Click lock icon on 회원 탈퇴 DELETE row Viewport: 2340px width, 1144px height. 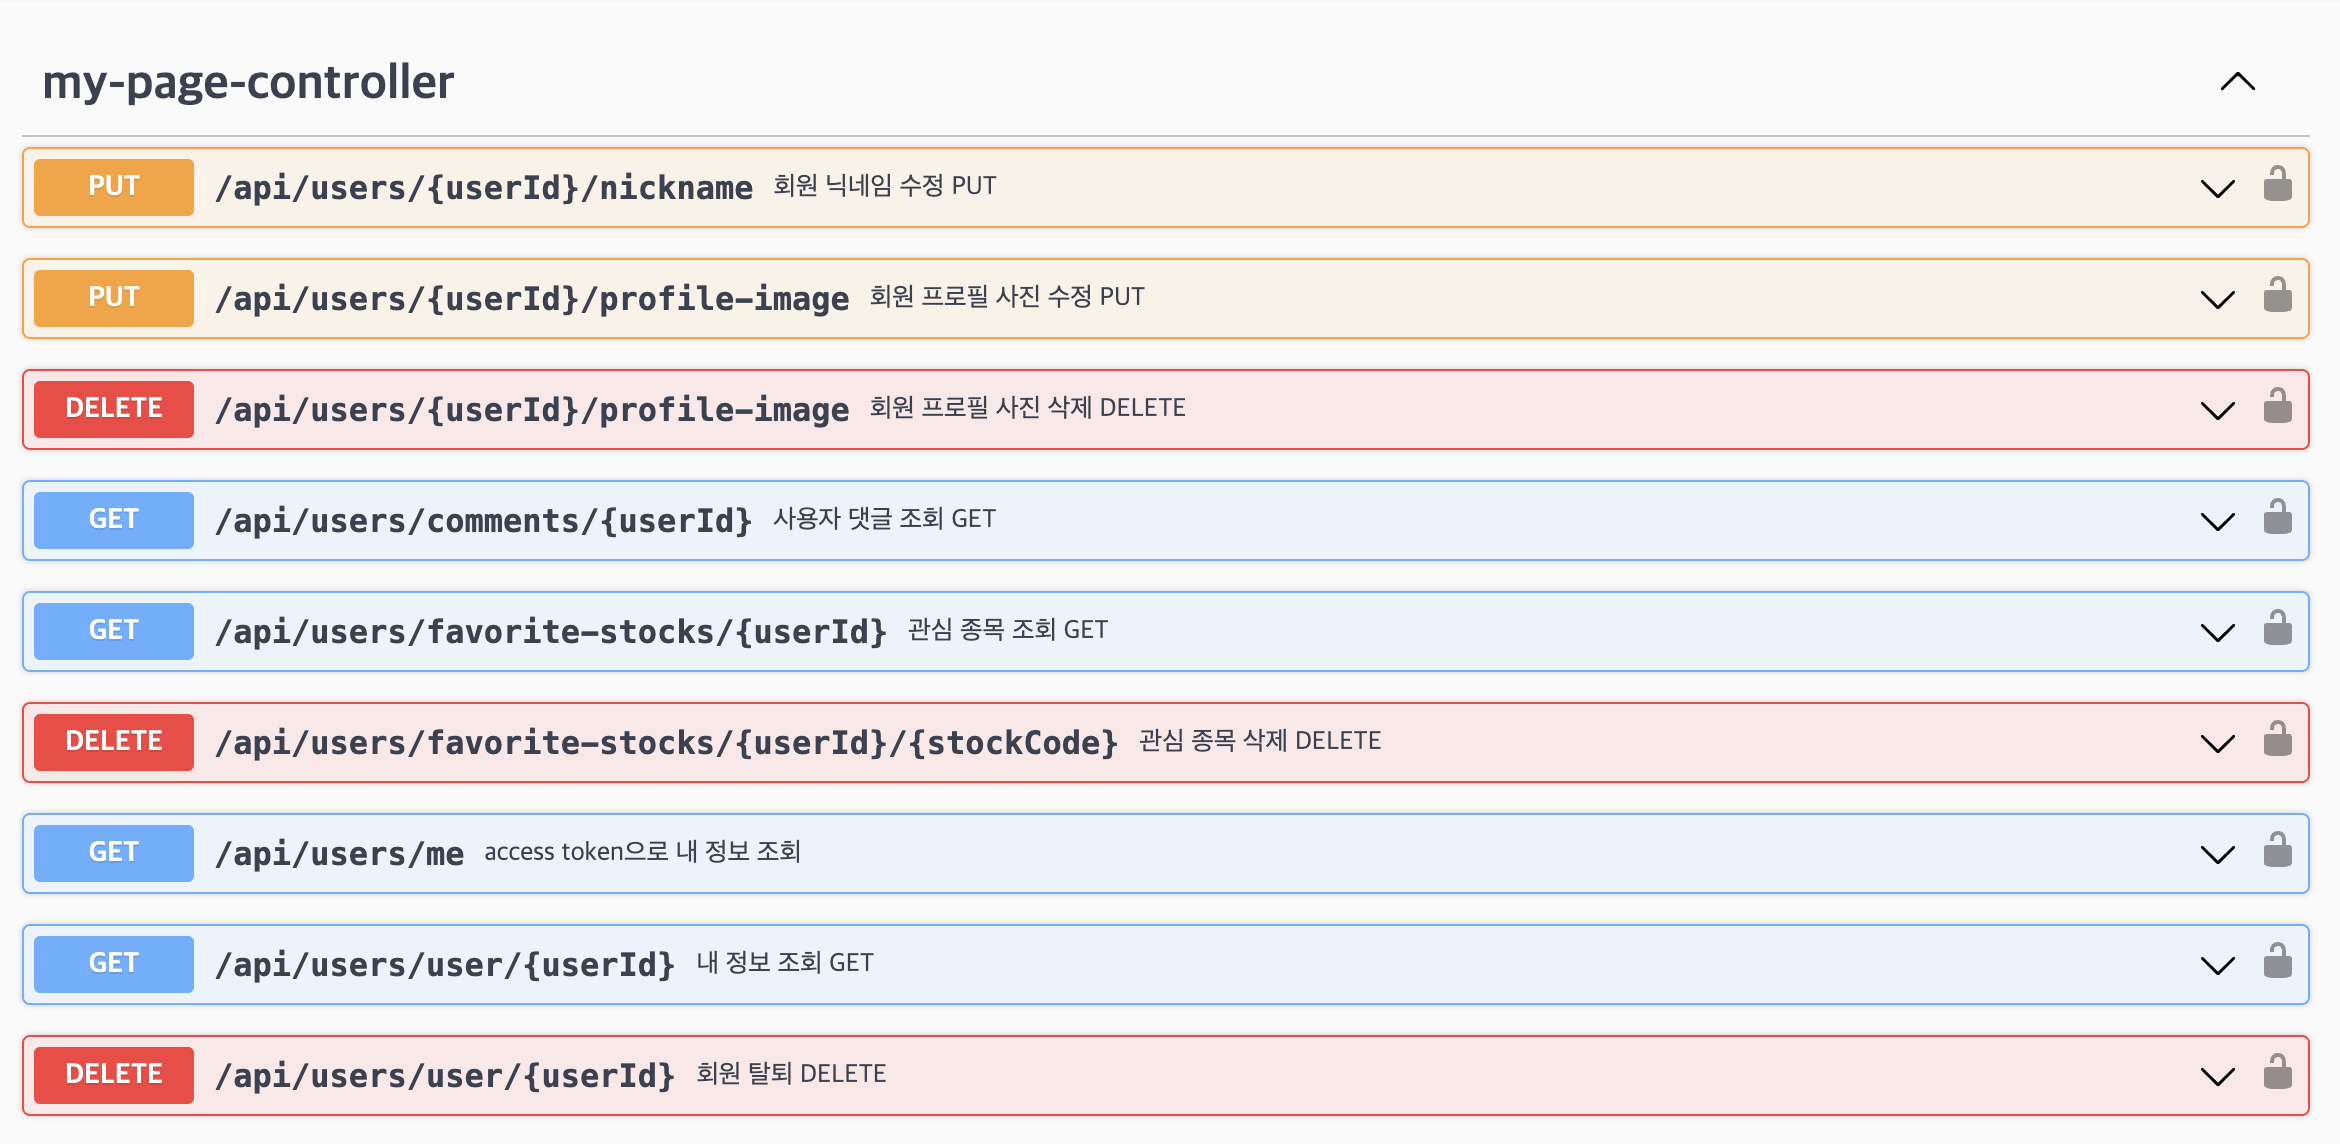coord(2277,1073)
